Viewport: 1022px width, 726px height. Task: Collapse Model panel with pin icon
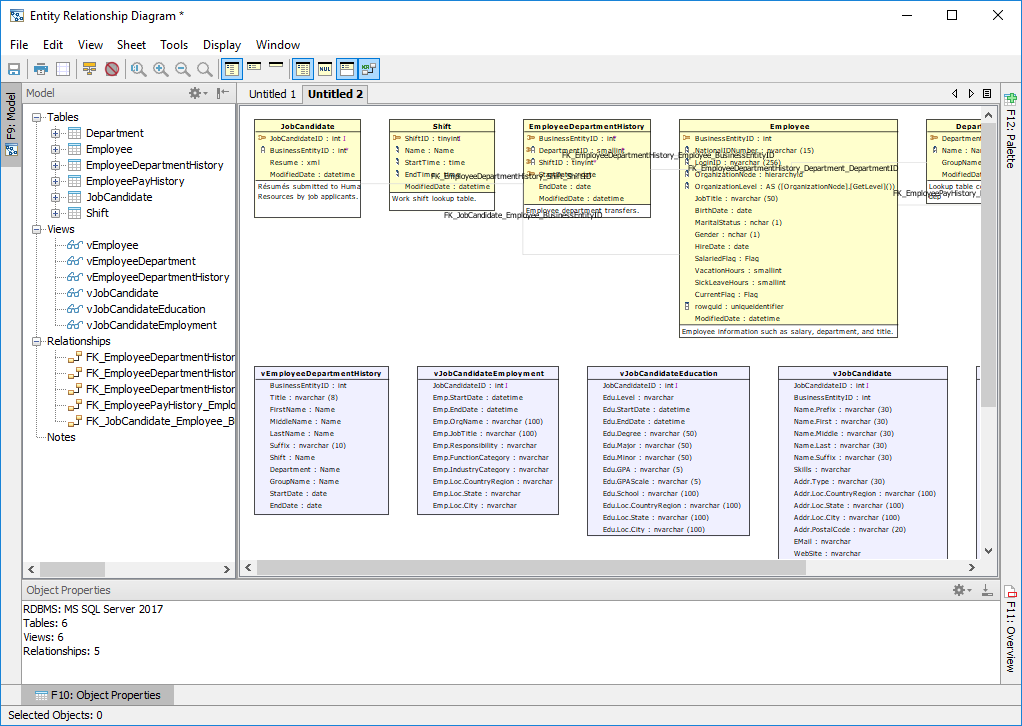(223, 93)
